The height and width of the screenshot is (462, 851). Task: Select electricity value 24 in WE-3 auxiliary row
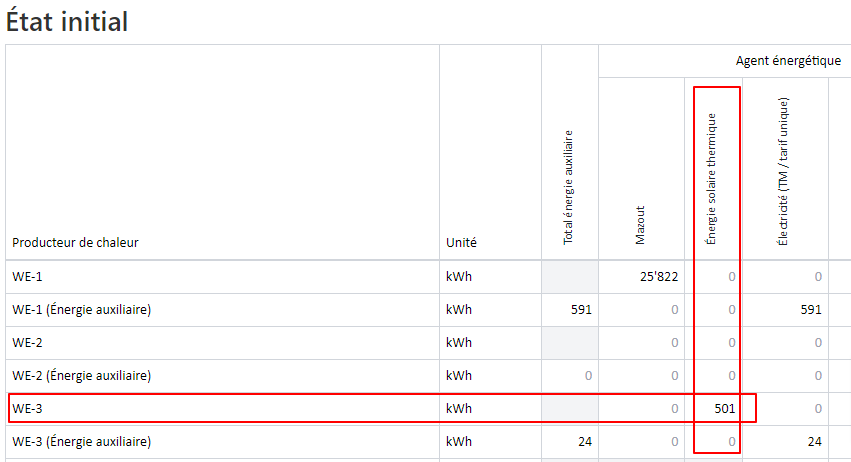click(x=814, y=442)
